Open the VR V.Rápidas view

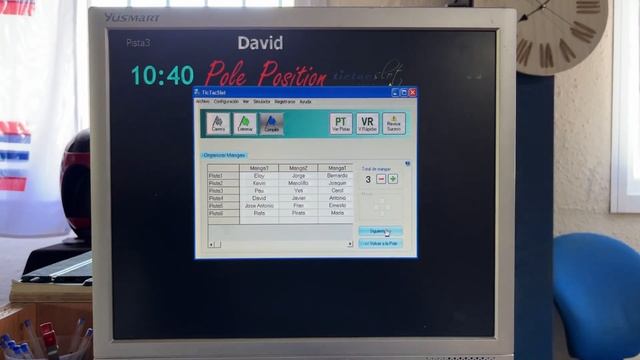click(x=367, y=124)
